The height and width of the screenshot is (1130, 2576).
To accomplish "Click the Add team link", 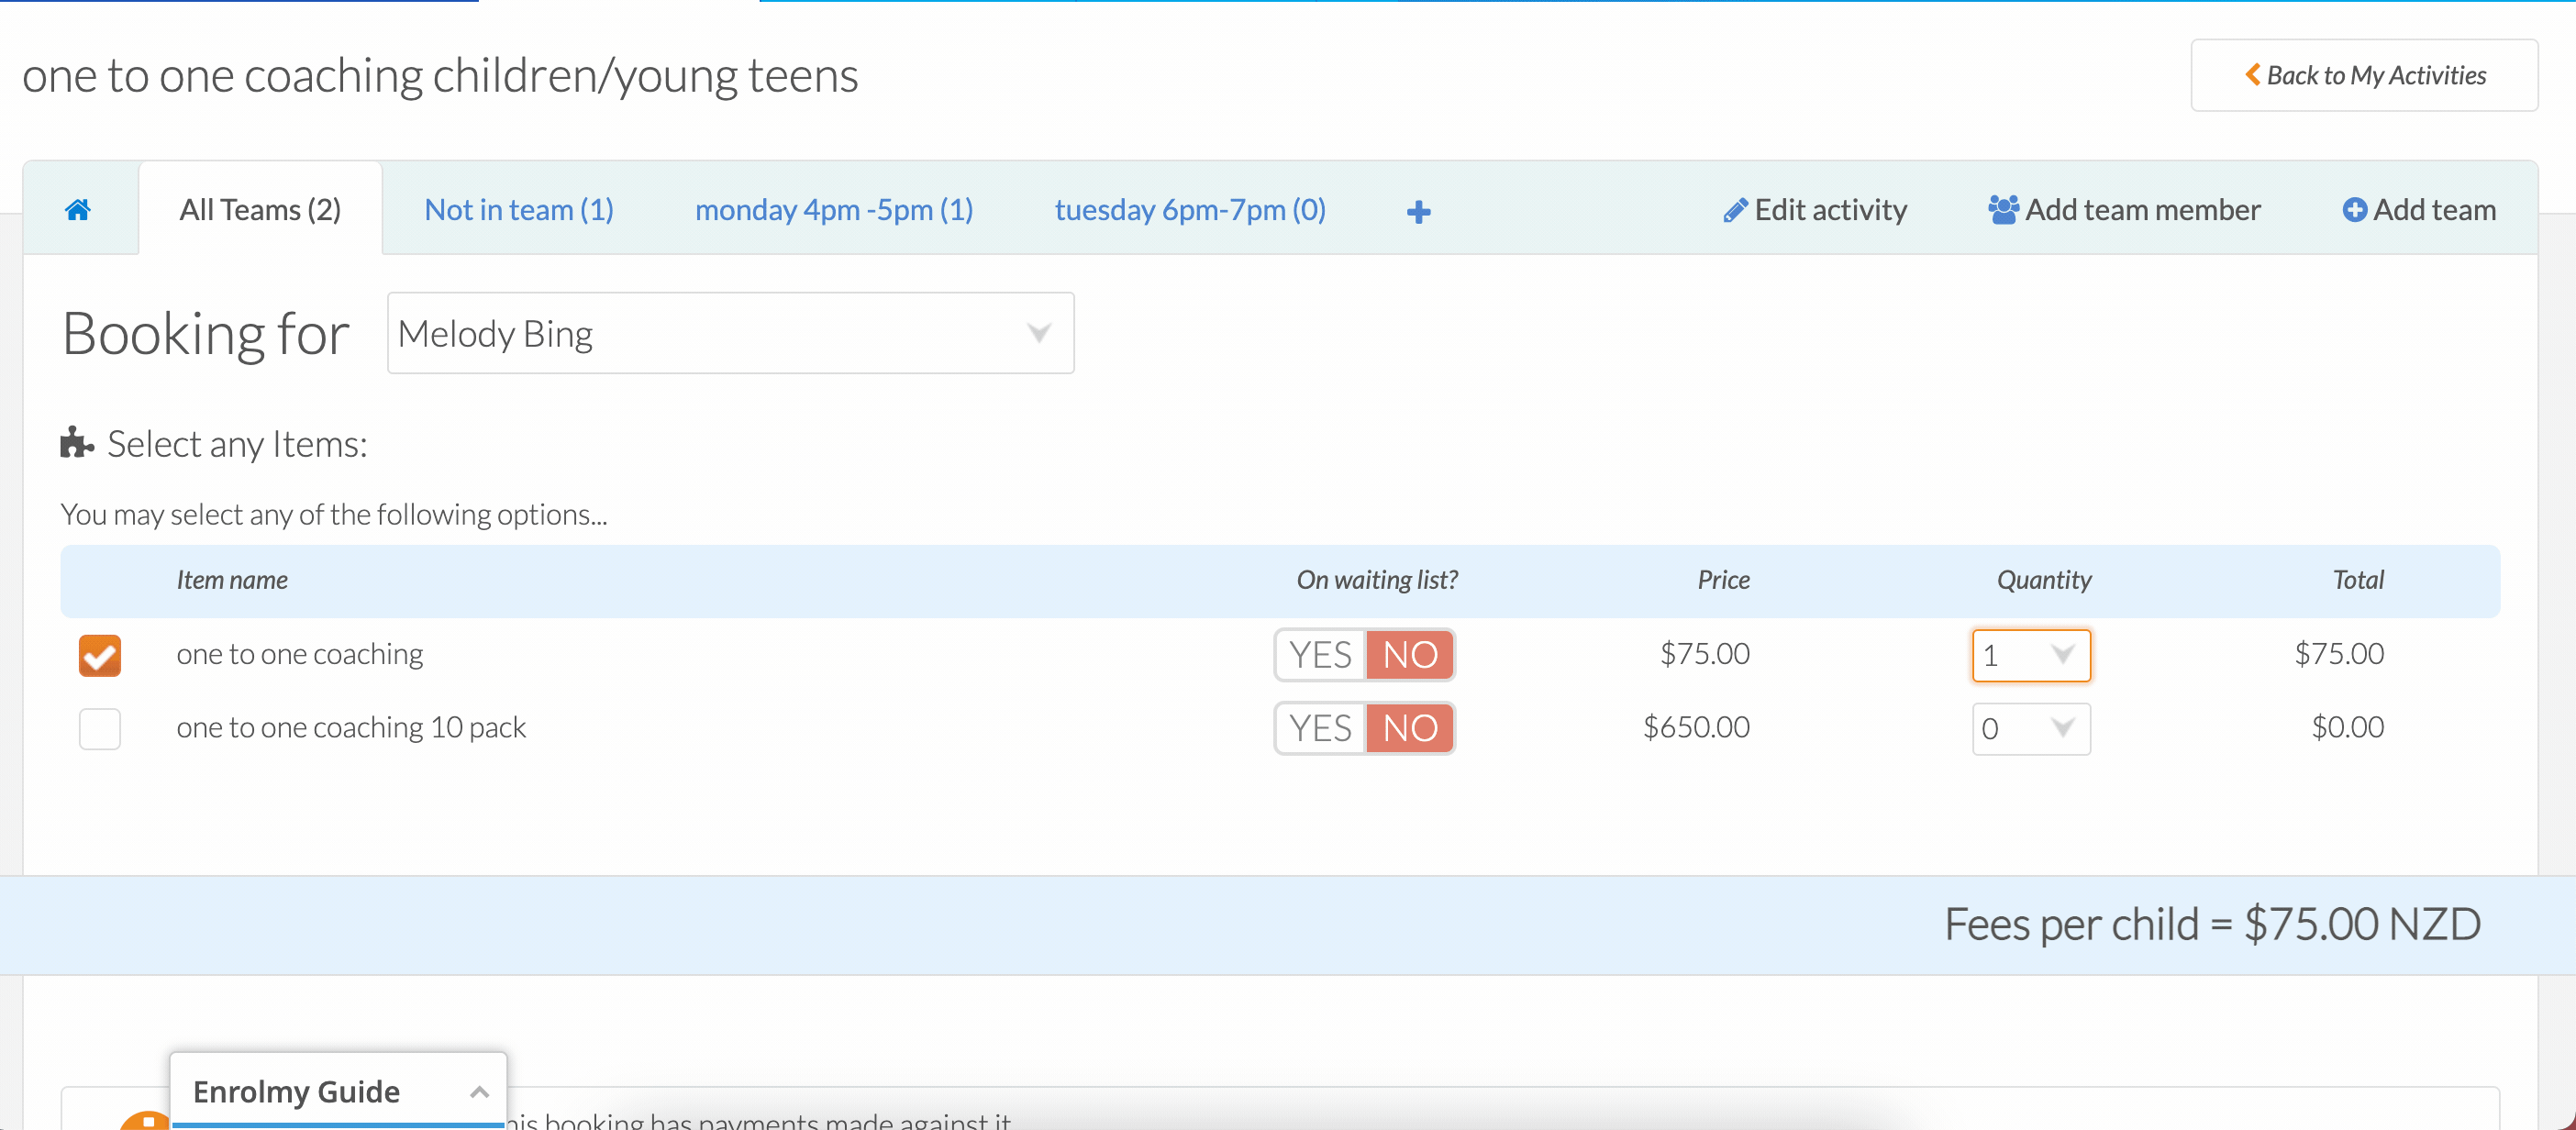I will pos(2419,210).
